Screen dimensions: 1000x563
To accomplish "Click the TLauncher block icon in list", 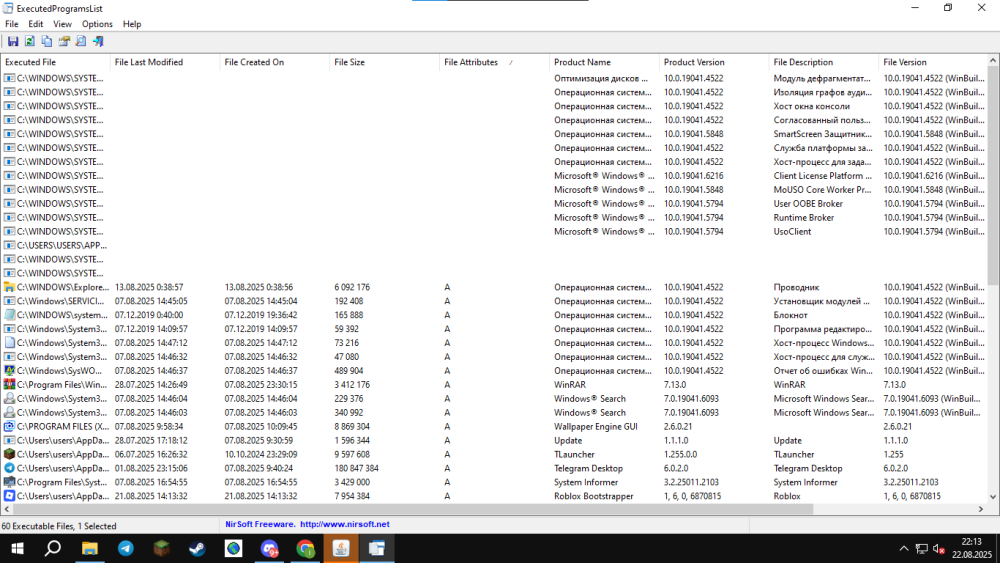I will pyautogui.click(x=9, y=454).
